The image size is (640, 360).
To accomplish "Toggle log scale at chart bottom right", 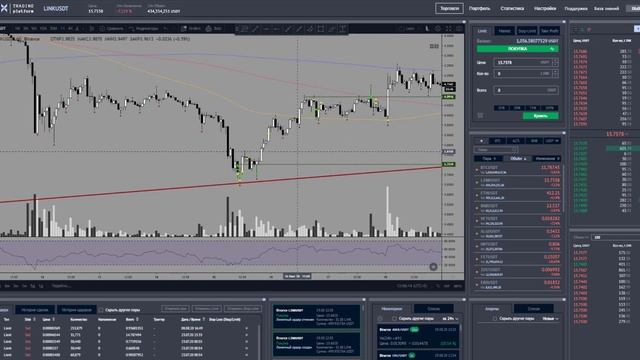I will [x=447, y=286].
